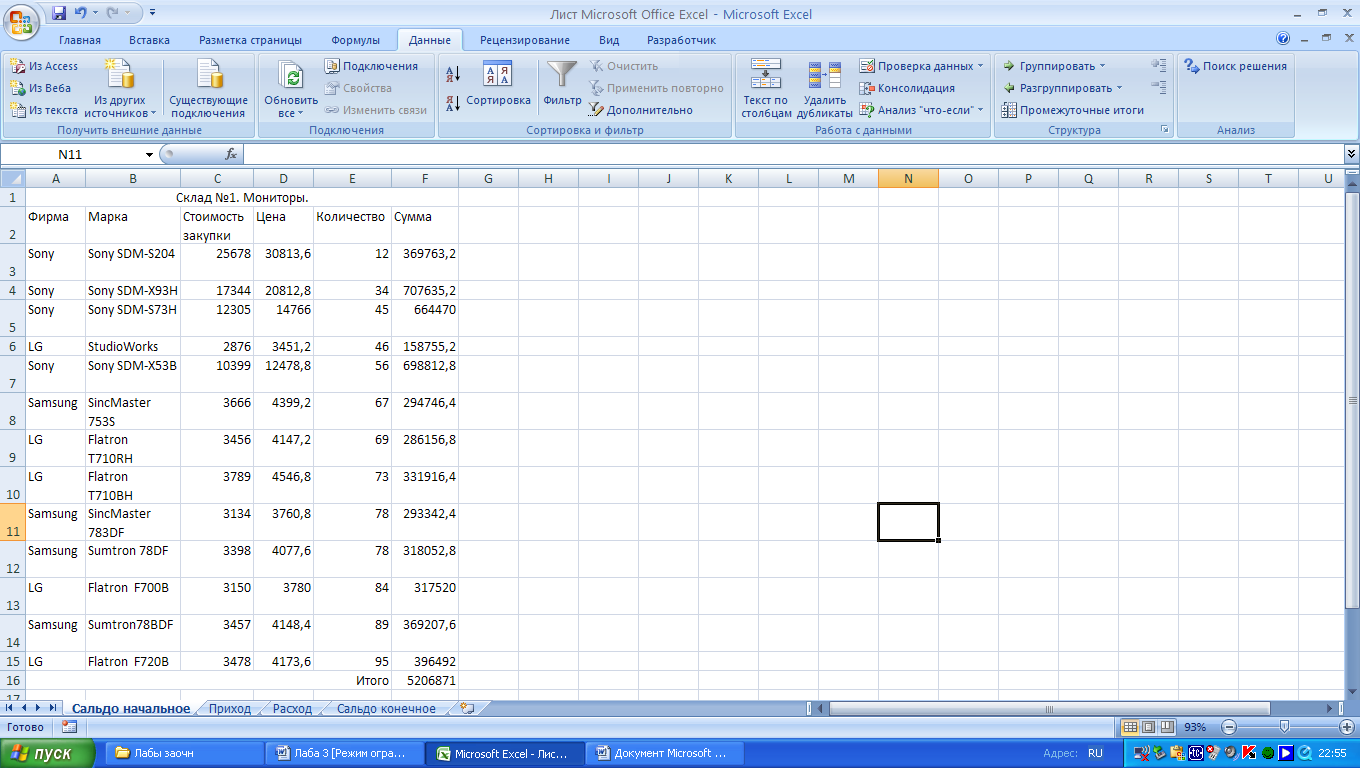Toggle the Фильтр funnel
The image size is (1360, 768).
coord(562,85)
